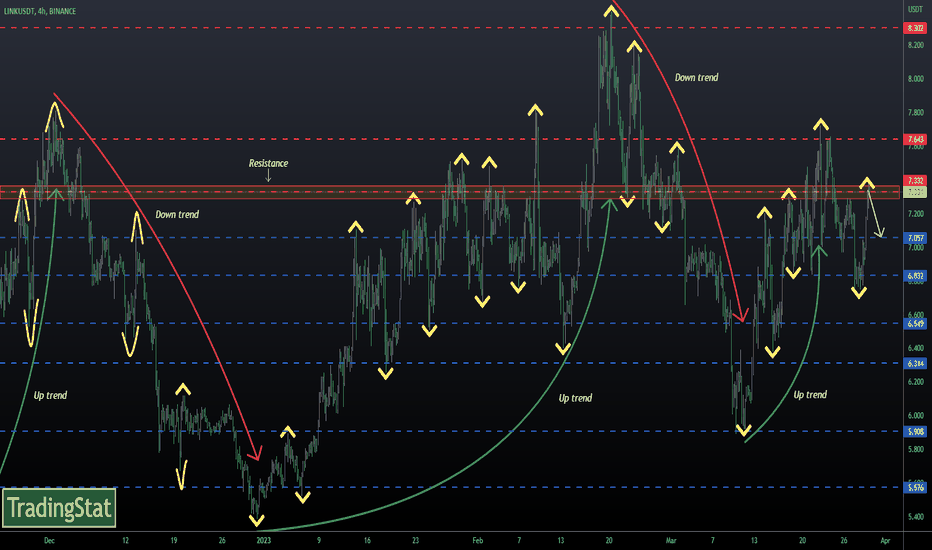The height and width of the screenshot is (550, 932).
Task: Click the Feb label on the time axis
Action: pos(477,540)
